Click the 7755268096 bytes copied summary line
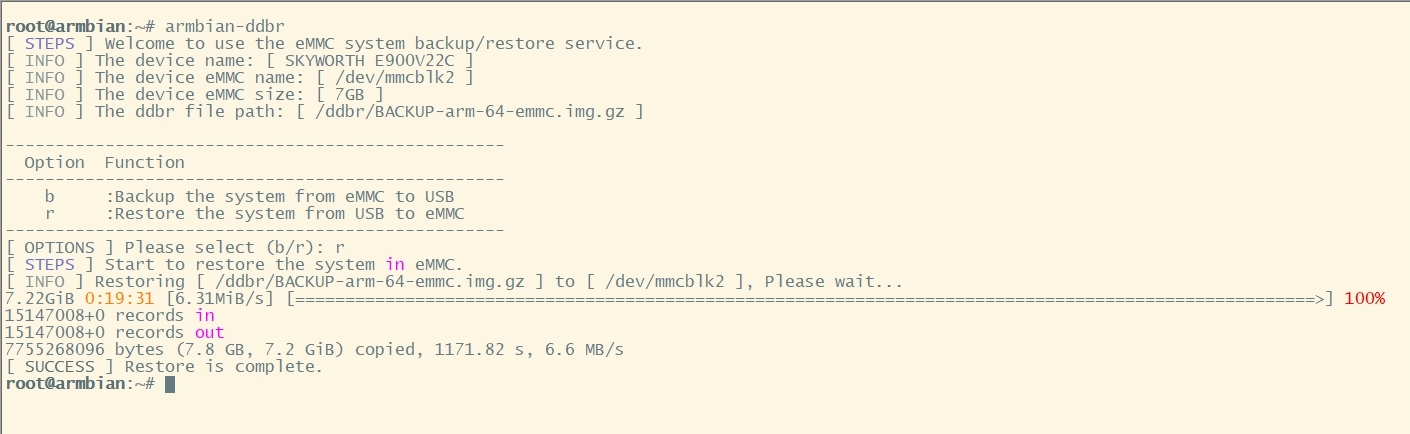Screen dimensions: 1410x434 tap(315, 349)
